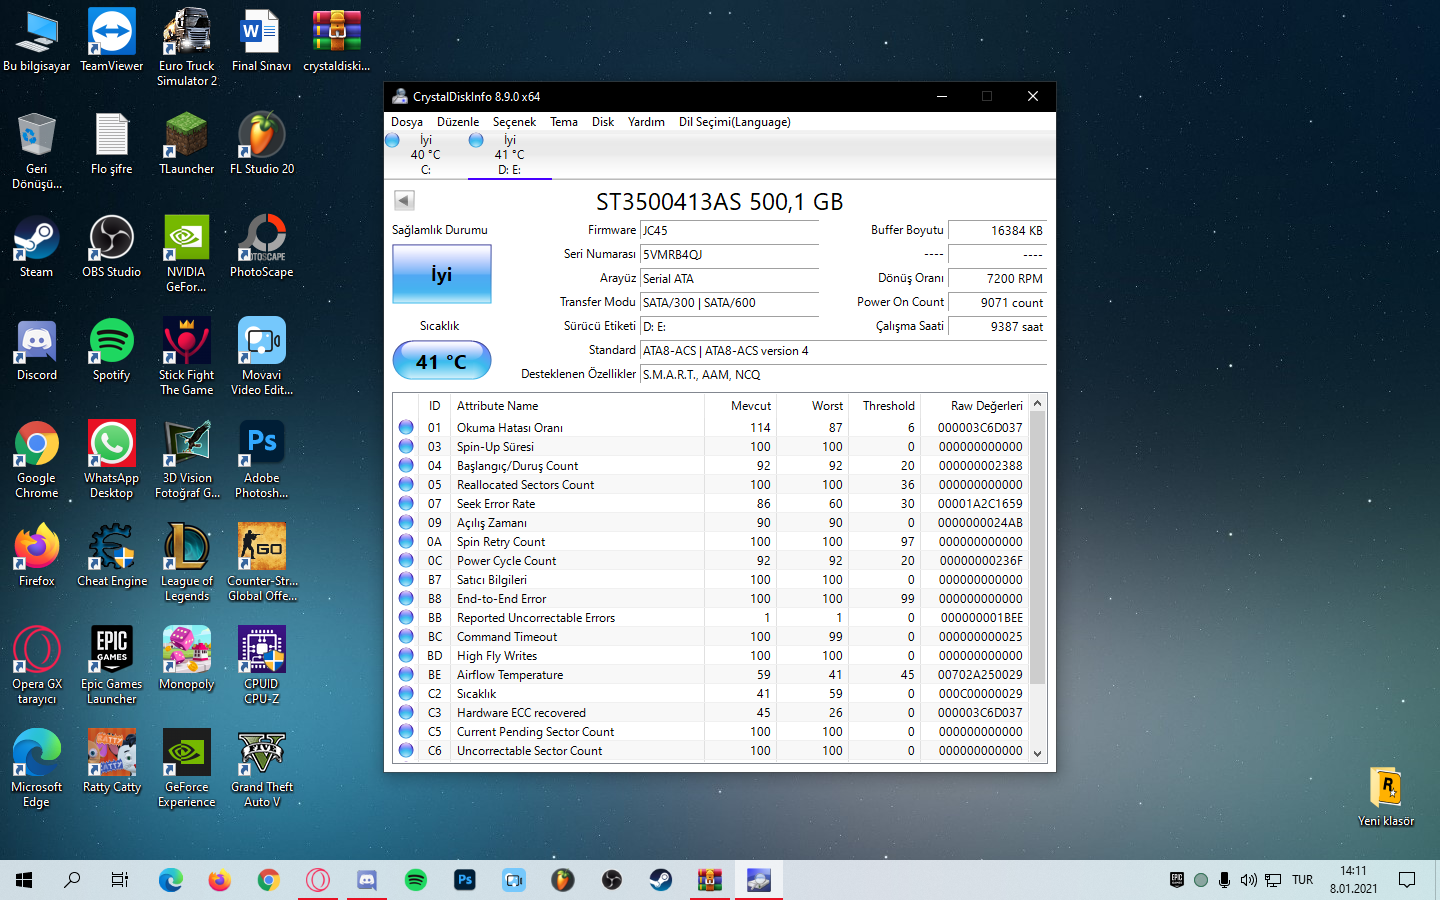1440x900 pixels.
Task: Open Cheat Engine desktop icon
Action: (112, 557)
